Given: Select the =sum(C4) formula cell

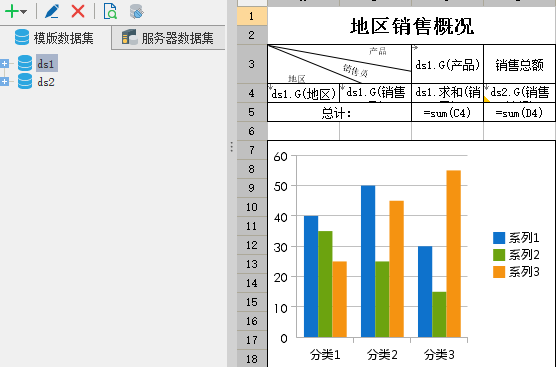Looking at the screenshot, I should (x=447, y=112).
